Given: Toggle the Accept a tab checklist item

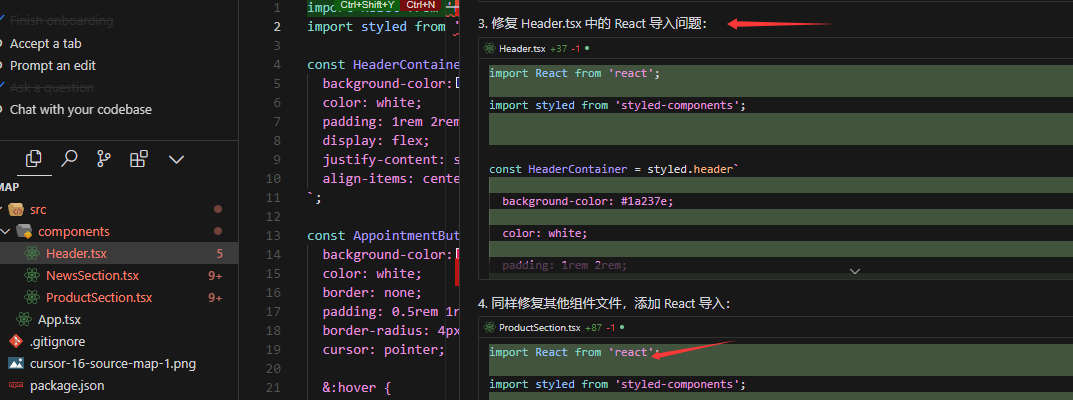Looking at the screenshot, I should click(x=45, y=44).
